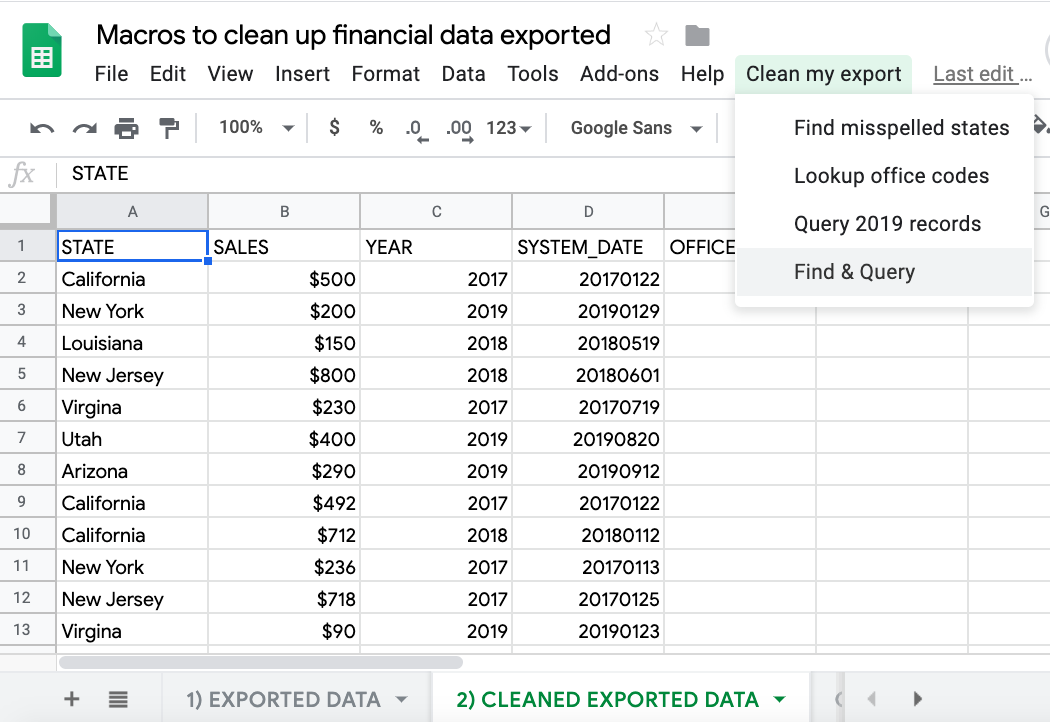Open the all sheets list icon
Screen dimensions: 1050x722
(118, 699)
